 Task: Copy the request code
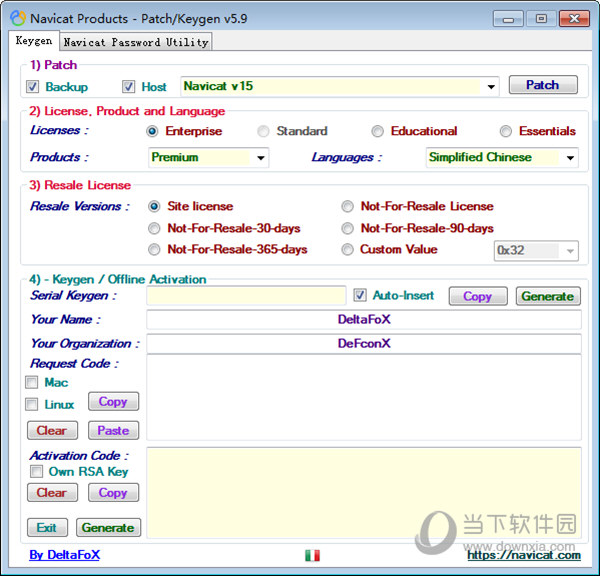click(113, 401)
